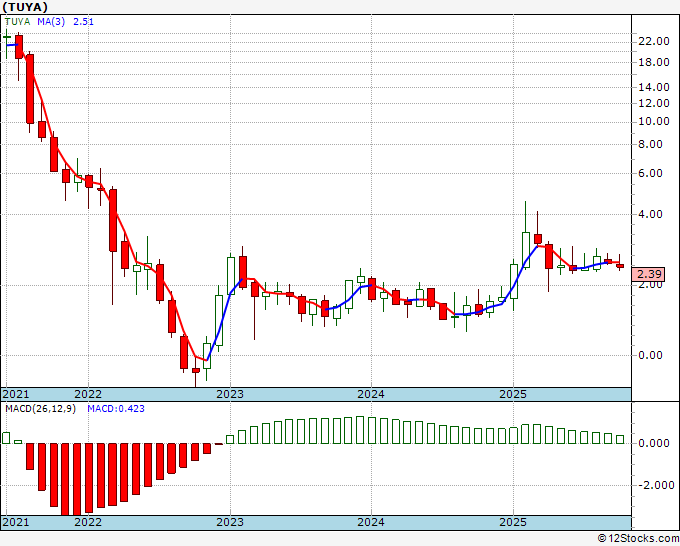Screen dimensions: 680x546
Task: Click the (TUYA) chart title
Action: pos(25,7)
